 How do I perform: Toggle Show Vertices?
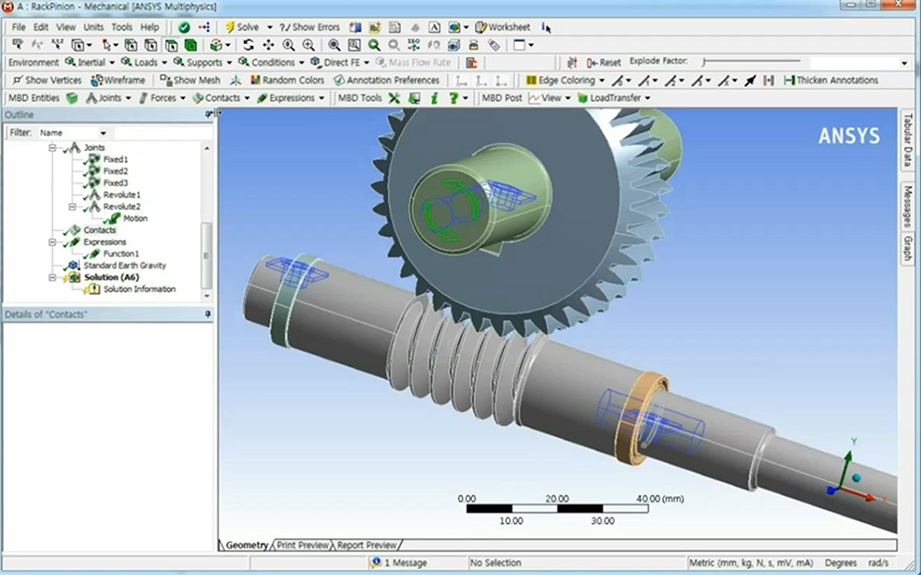pos(47,80)
